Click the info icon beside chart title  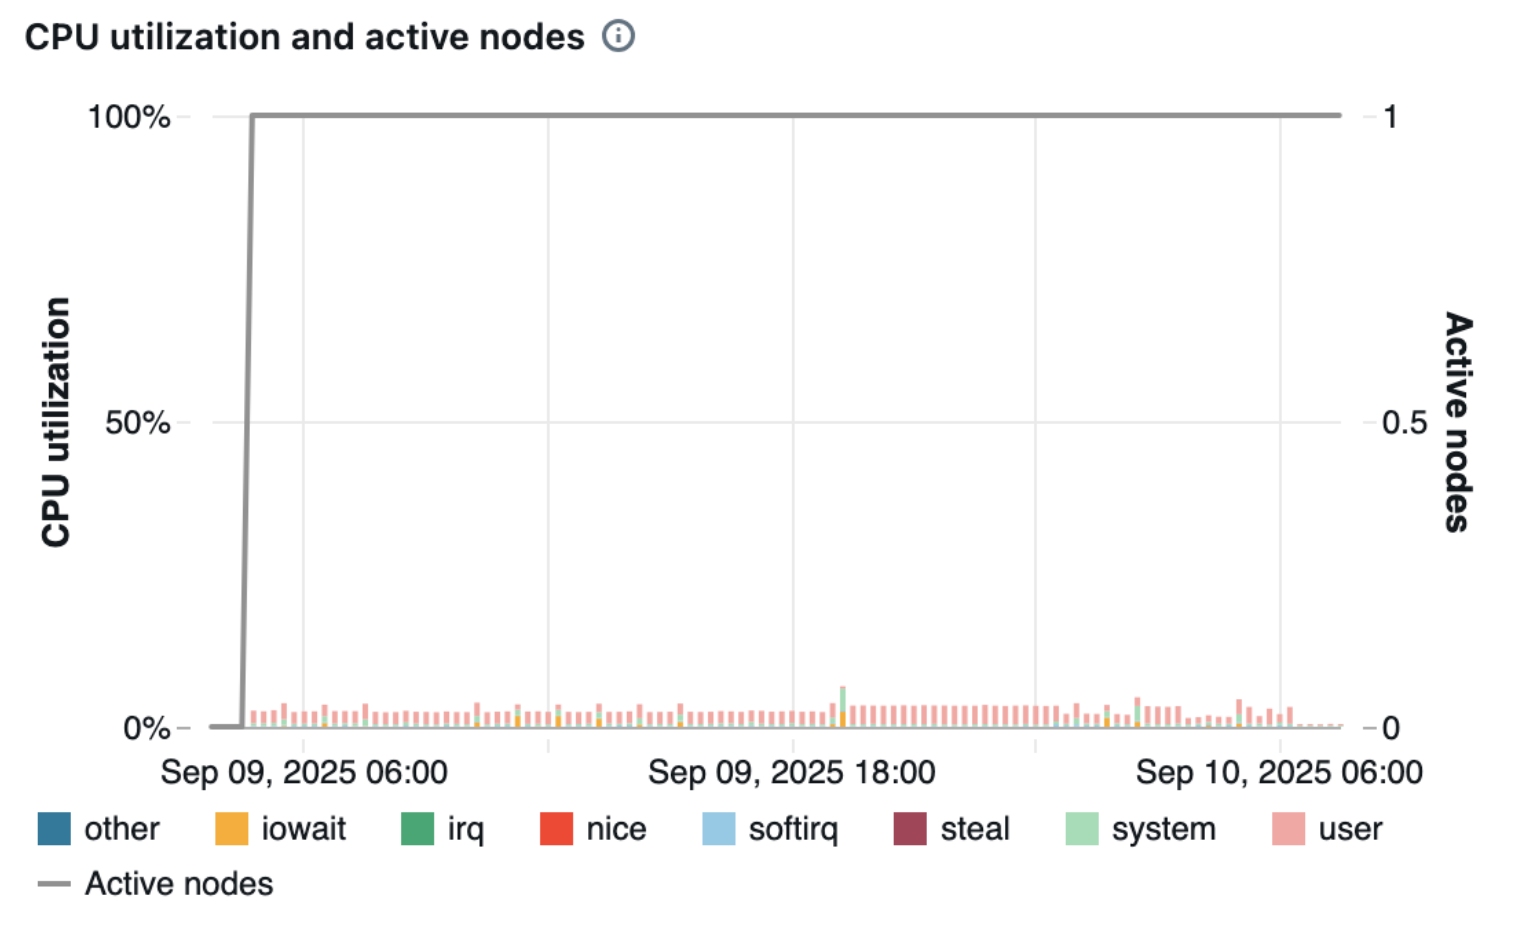point(618,37)
